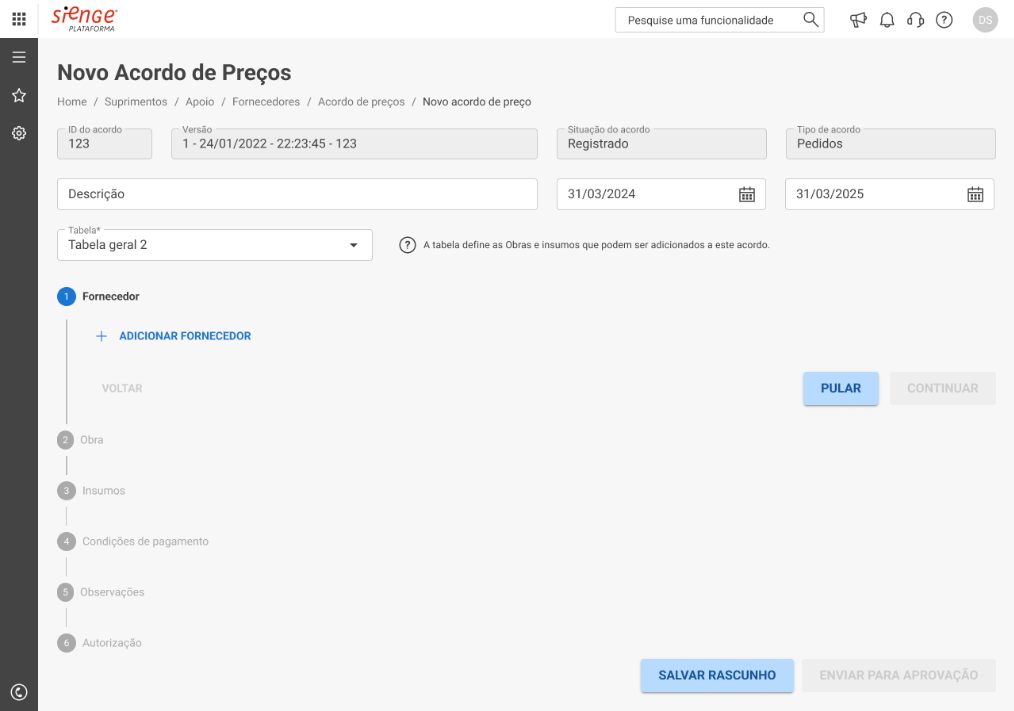Select step 4 Condições de pagamento
This screenshot has height=711, width=1014.
[x=133, y=541]
